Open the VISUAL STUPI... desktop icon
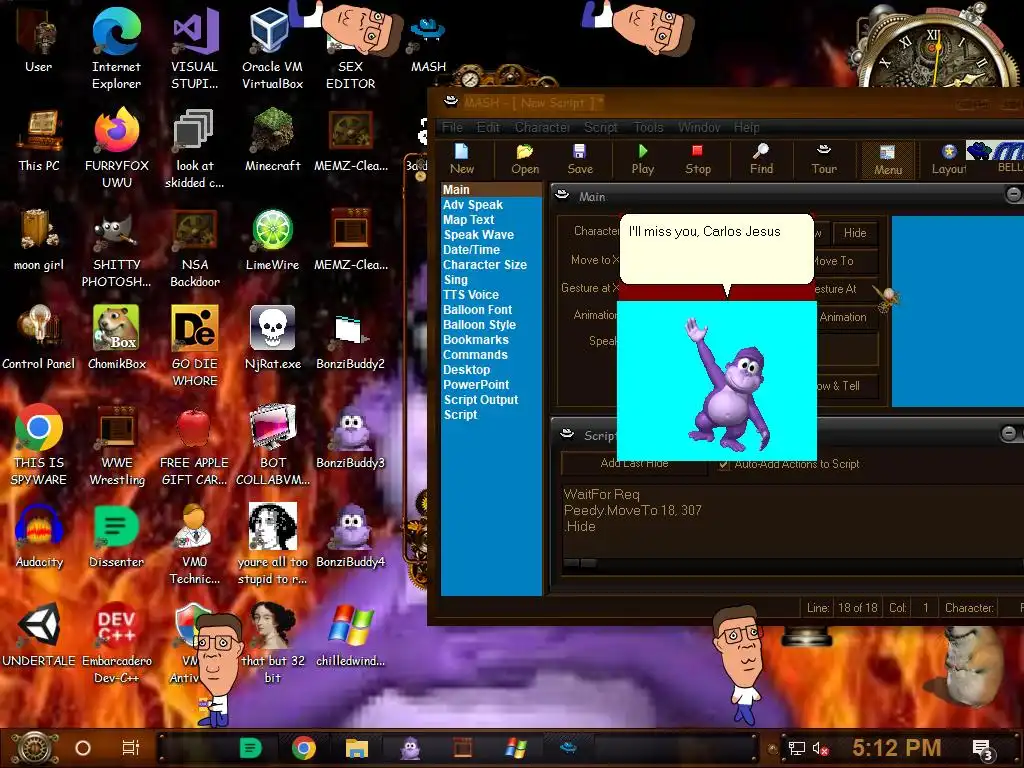 coord(195,49)
